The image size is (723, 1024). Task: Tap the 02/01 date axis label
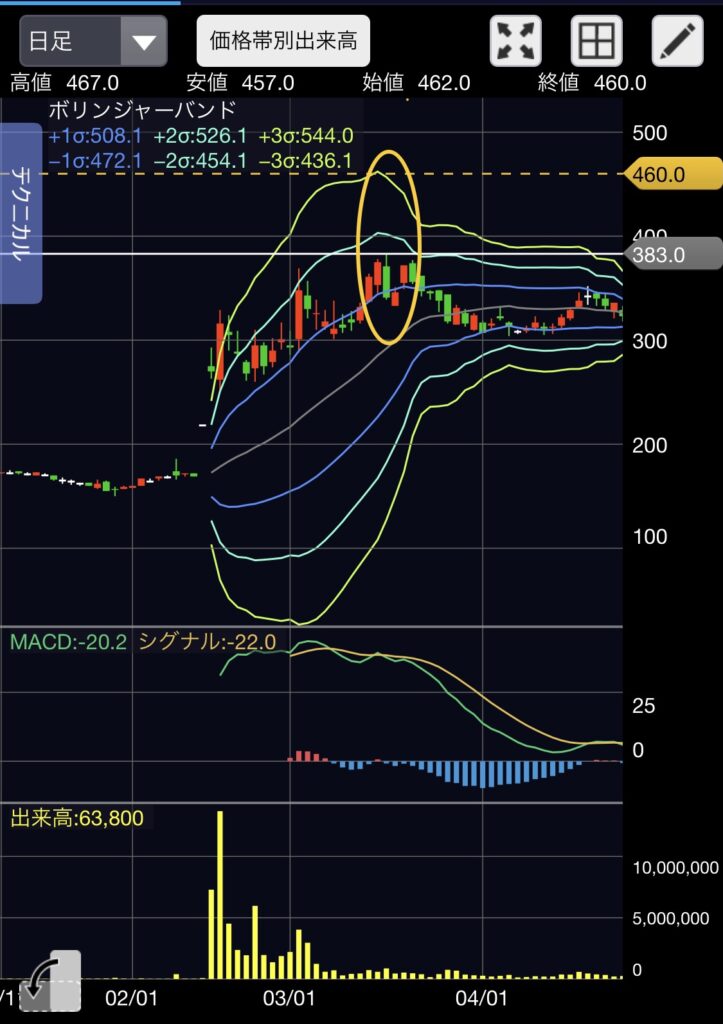pos(131,999)
